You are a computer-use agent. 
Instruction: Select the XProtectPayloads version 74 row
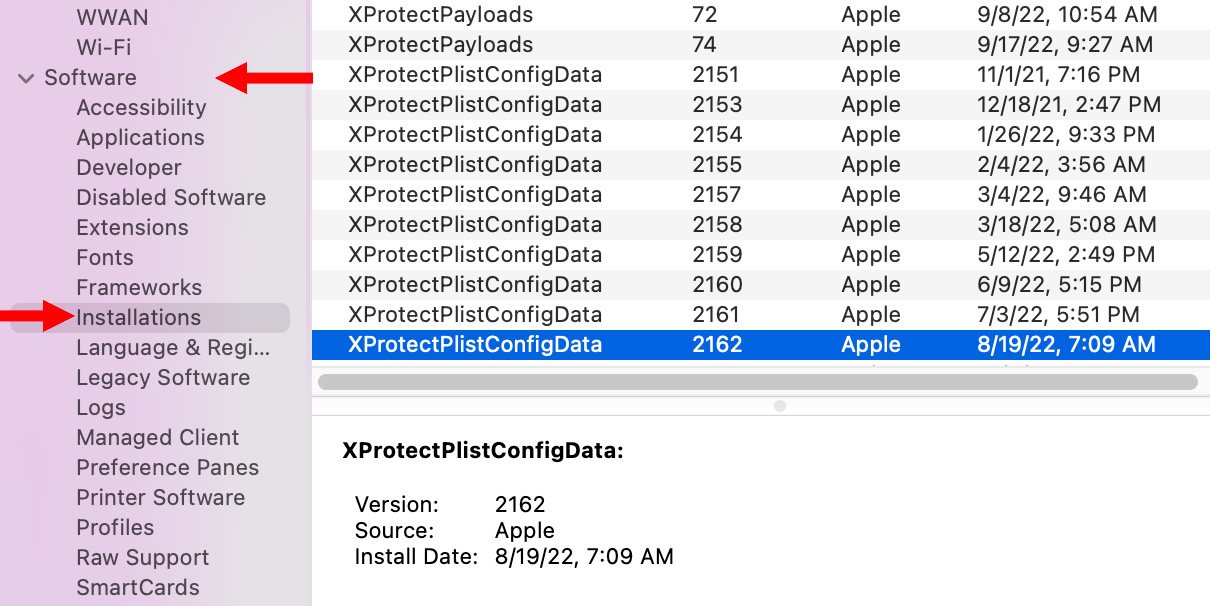click(x=761, y=45)
